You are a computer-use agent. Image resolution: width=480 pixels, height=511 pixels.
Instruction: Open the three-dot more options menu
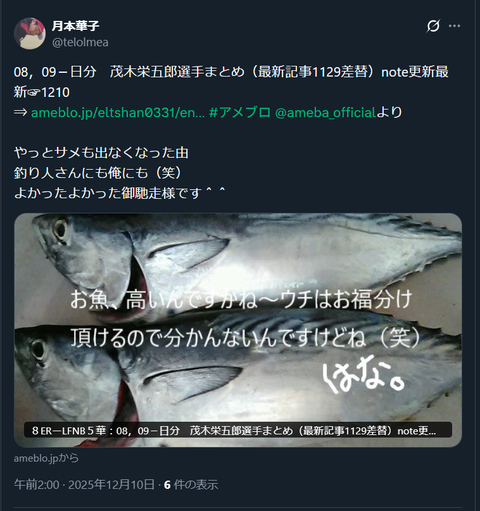point(454,26)
